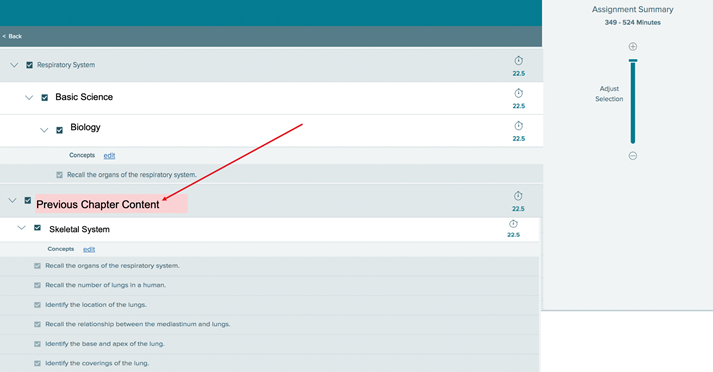The image size is (713, 372).
Task: Uncheck the Previous Chapter Content checkbox
Action: click(28, 201)
